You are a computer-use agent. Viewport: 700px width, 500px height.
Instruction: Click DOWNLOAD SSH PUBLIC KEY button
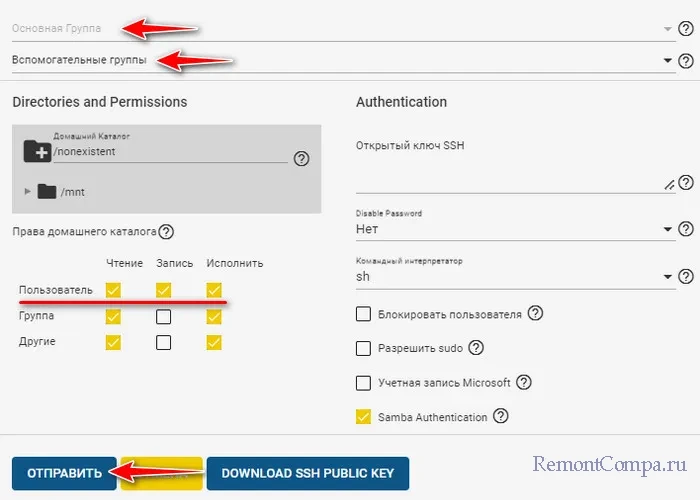(x=308, y=473)
